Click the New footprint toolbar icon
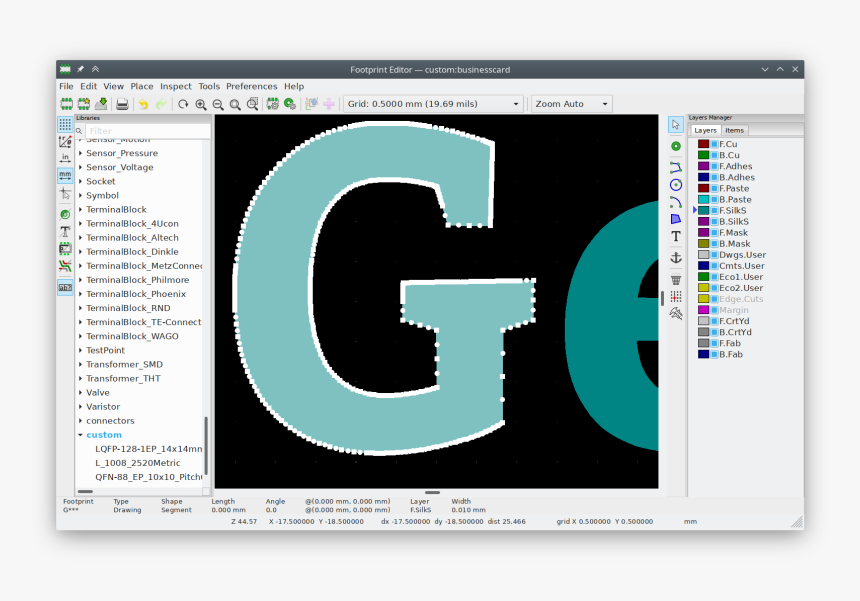 coord(66,104)
